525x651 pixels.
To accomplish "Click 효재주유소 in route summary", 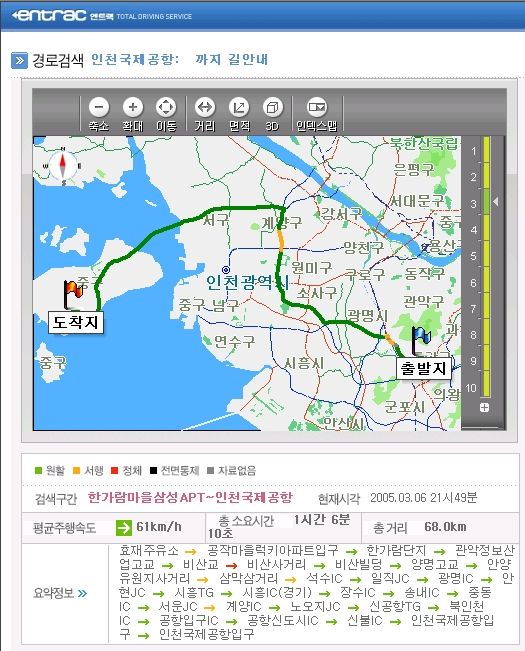I will pos(149,551).
